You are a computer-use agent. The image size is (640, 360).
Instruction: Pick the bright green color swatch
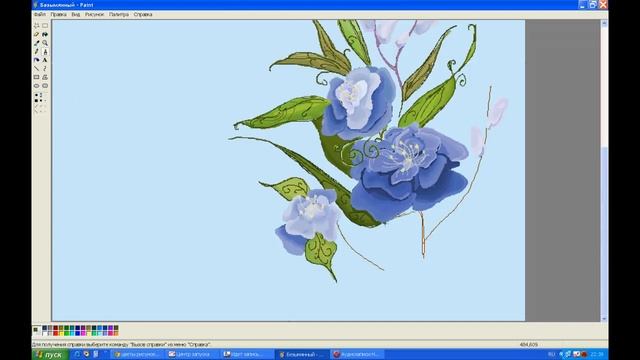point(67,333)
